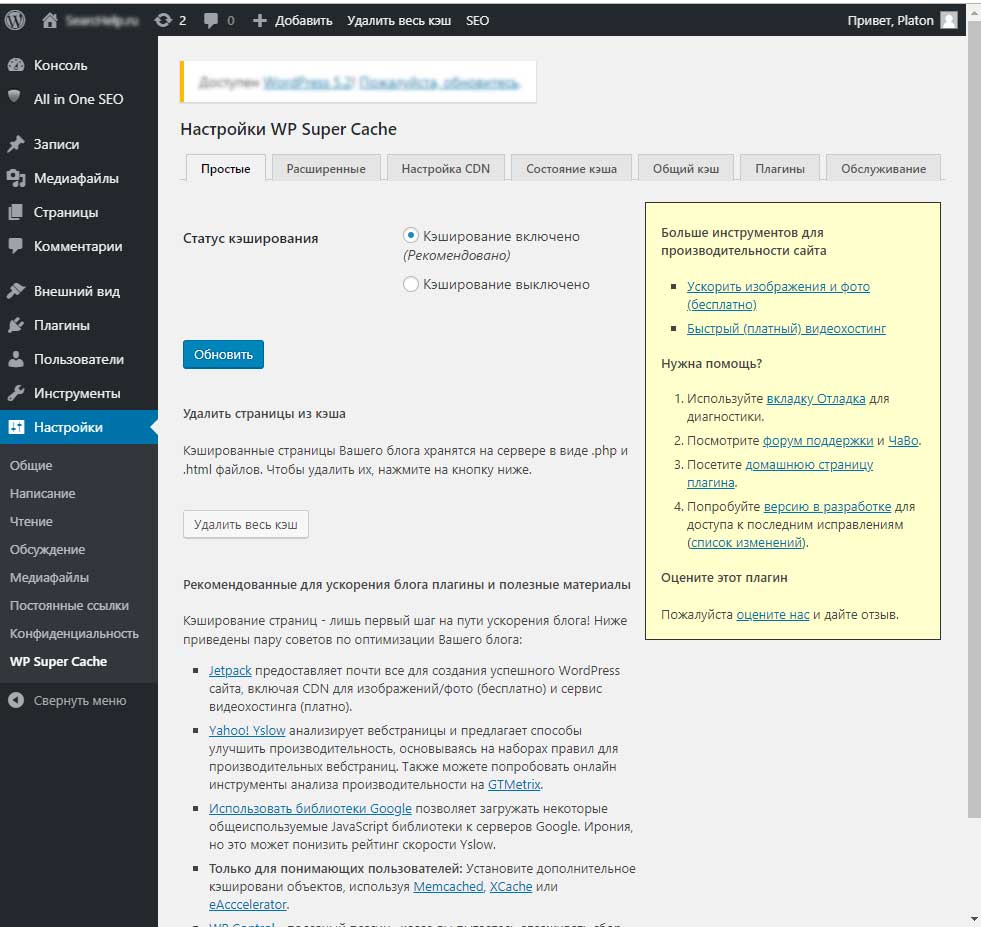The image size is (981, 927).
Task: Click the All in One SEO shield icon
Action: click(x=14, y=97)
